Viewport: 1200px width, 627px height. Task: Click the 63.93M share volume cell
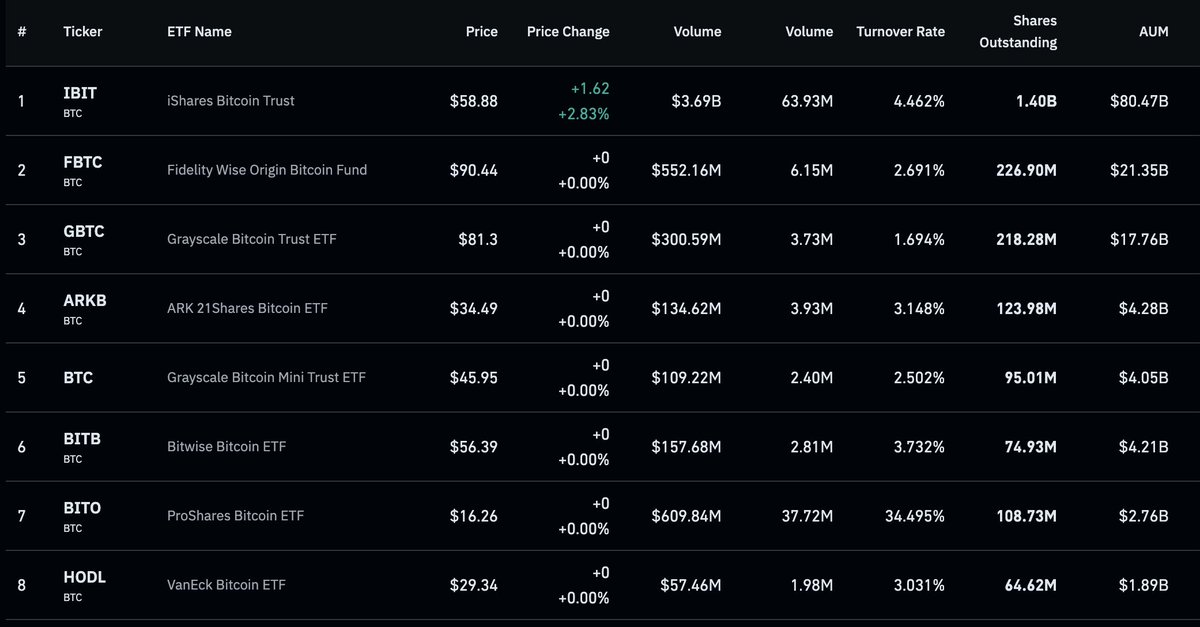click(x=809, y=100)
